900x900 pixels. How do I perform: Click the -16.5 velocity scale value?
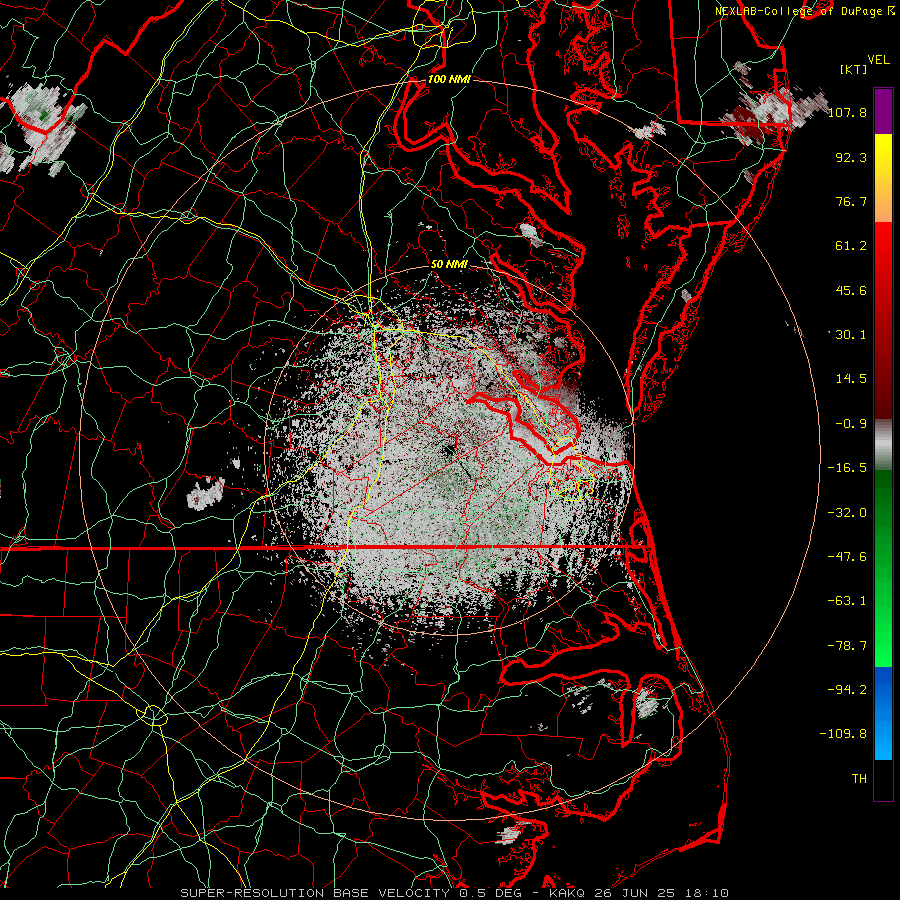(x=847, y=468)
